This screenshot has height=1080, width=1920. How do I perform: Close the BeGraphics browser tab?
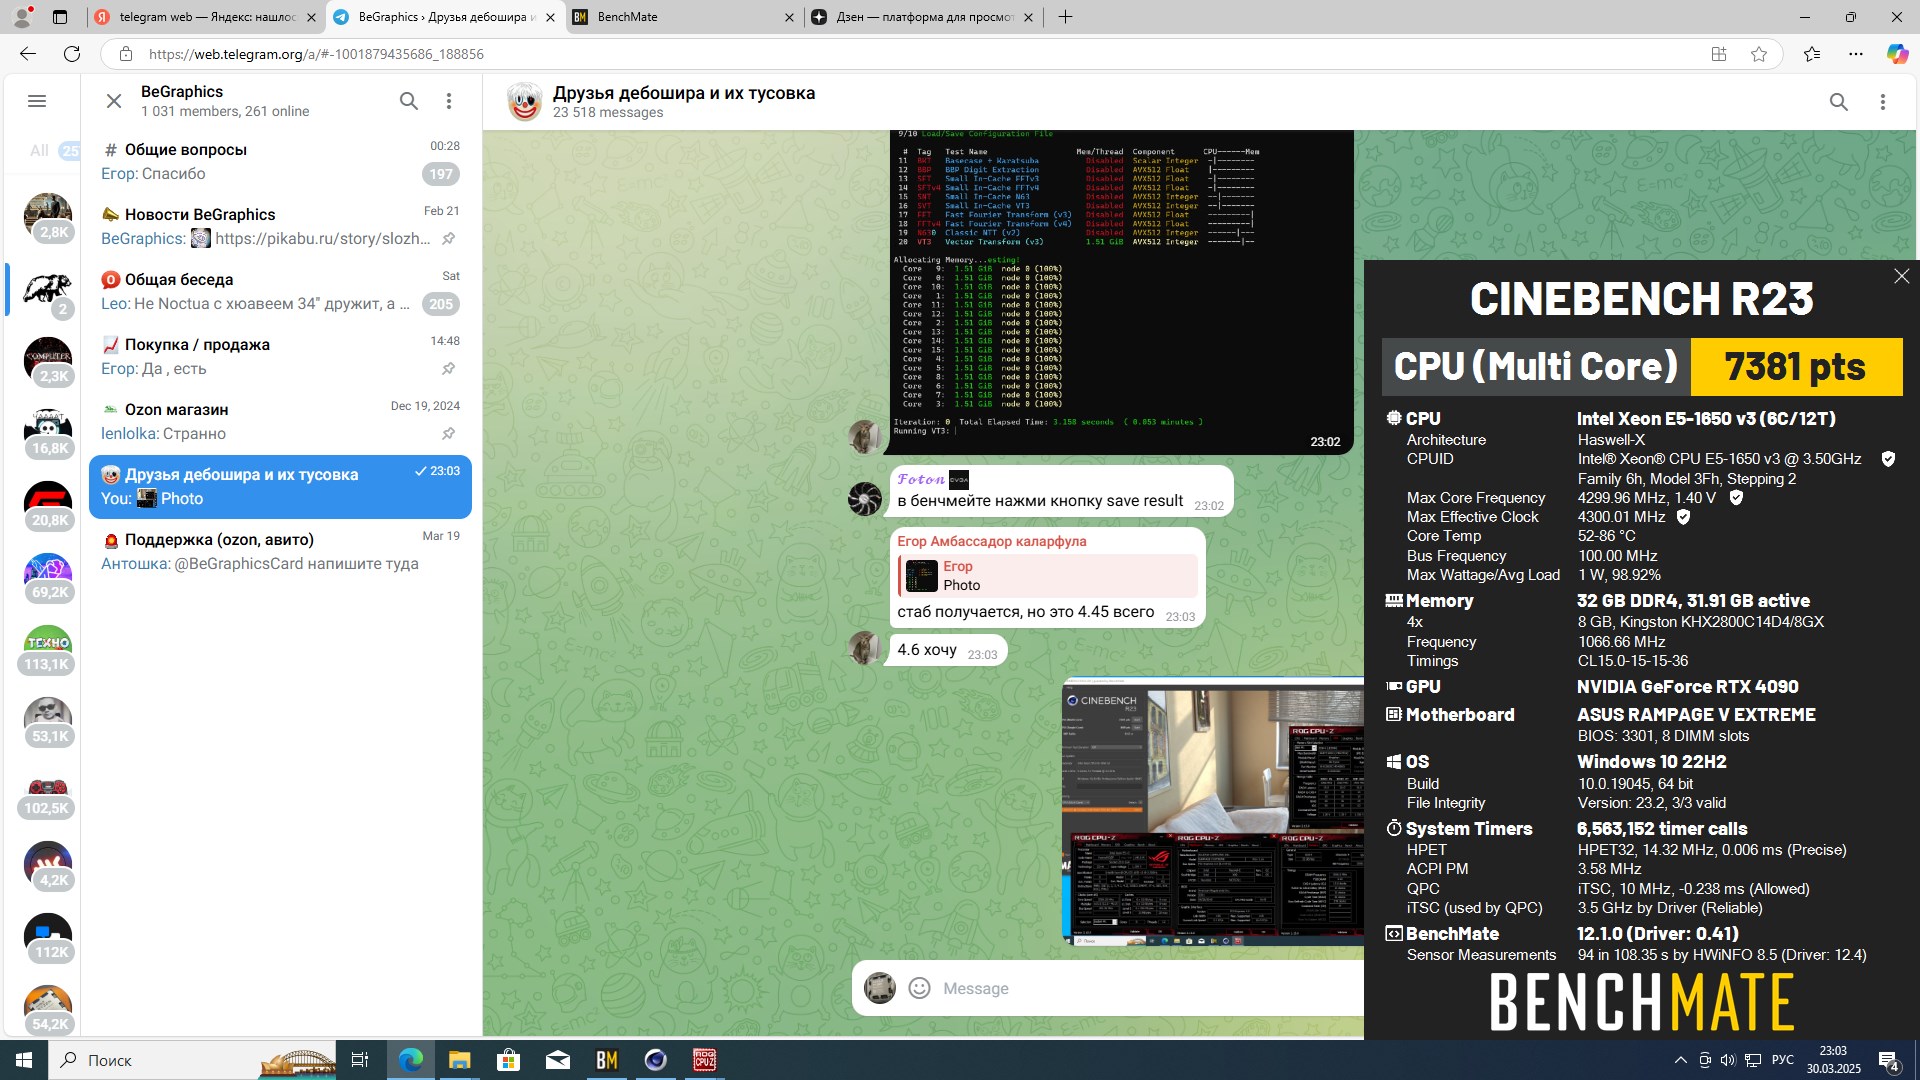(x=550, y=17)
